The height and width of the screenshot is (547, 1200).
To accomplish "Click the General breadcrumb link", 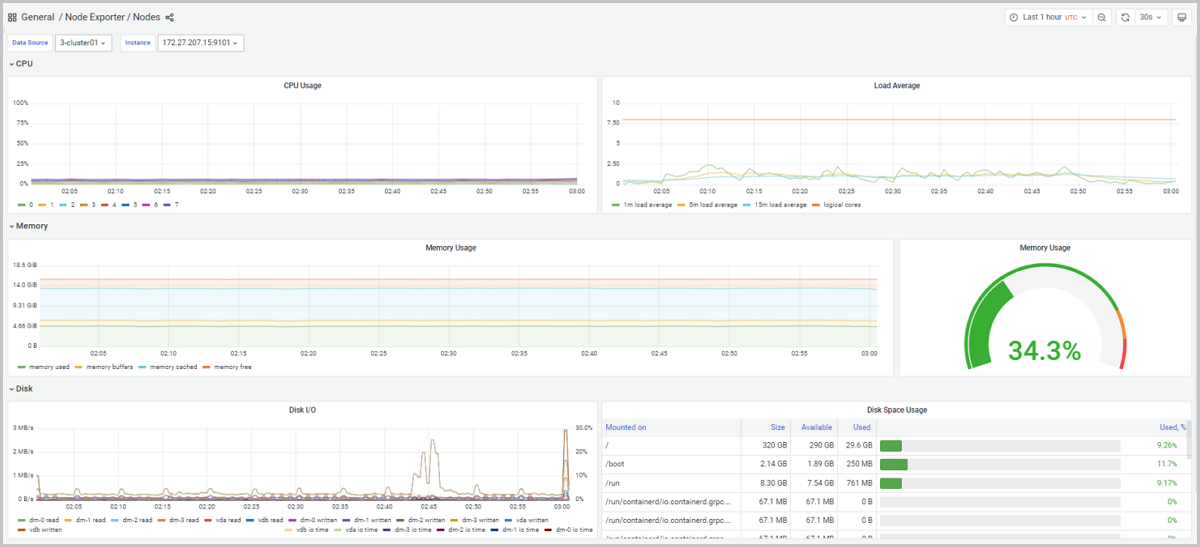I will (38, 17).
